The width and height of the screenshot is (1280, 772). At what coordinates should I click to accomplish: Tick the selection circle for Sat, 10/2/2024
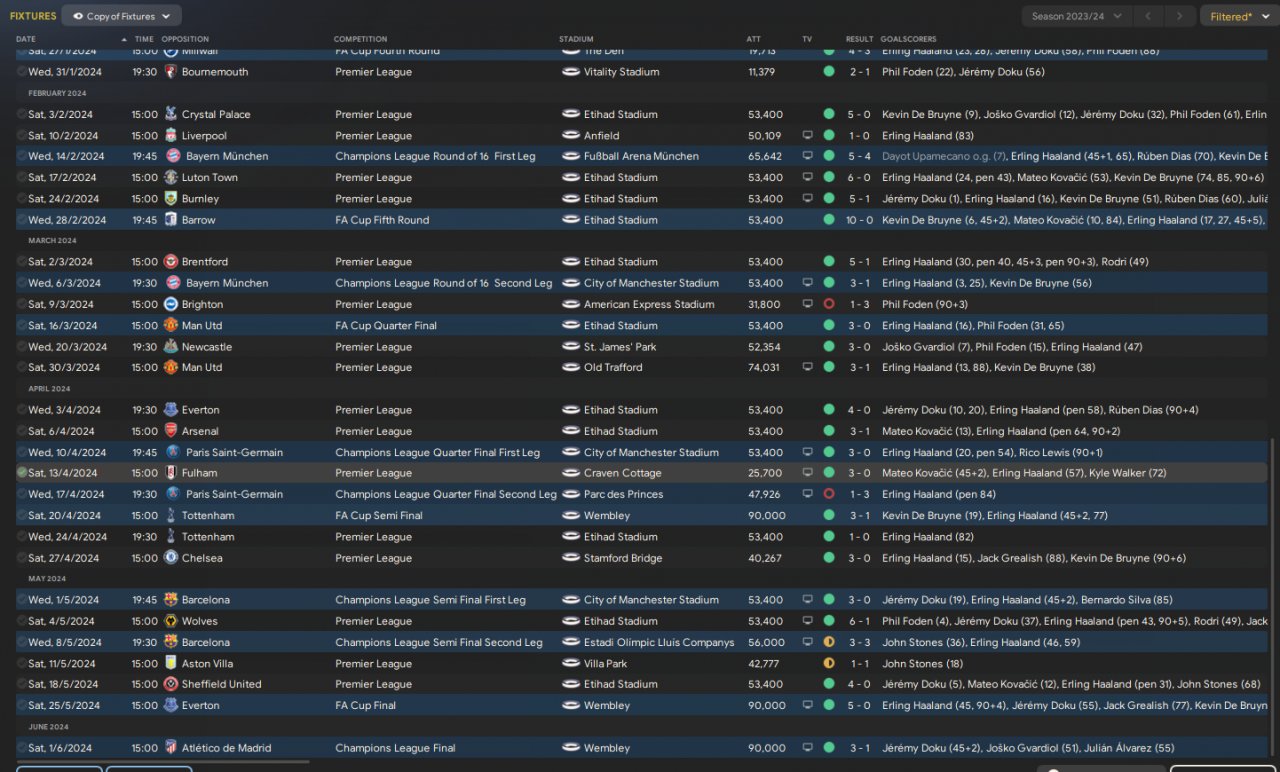tap(22, 135)
